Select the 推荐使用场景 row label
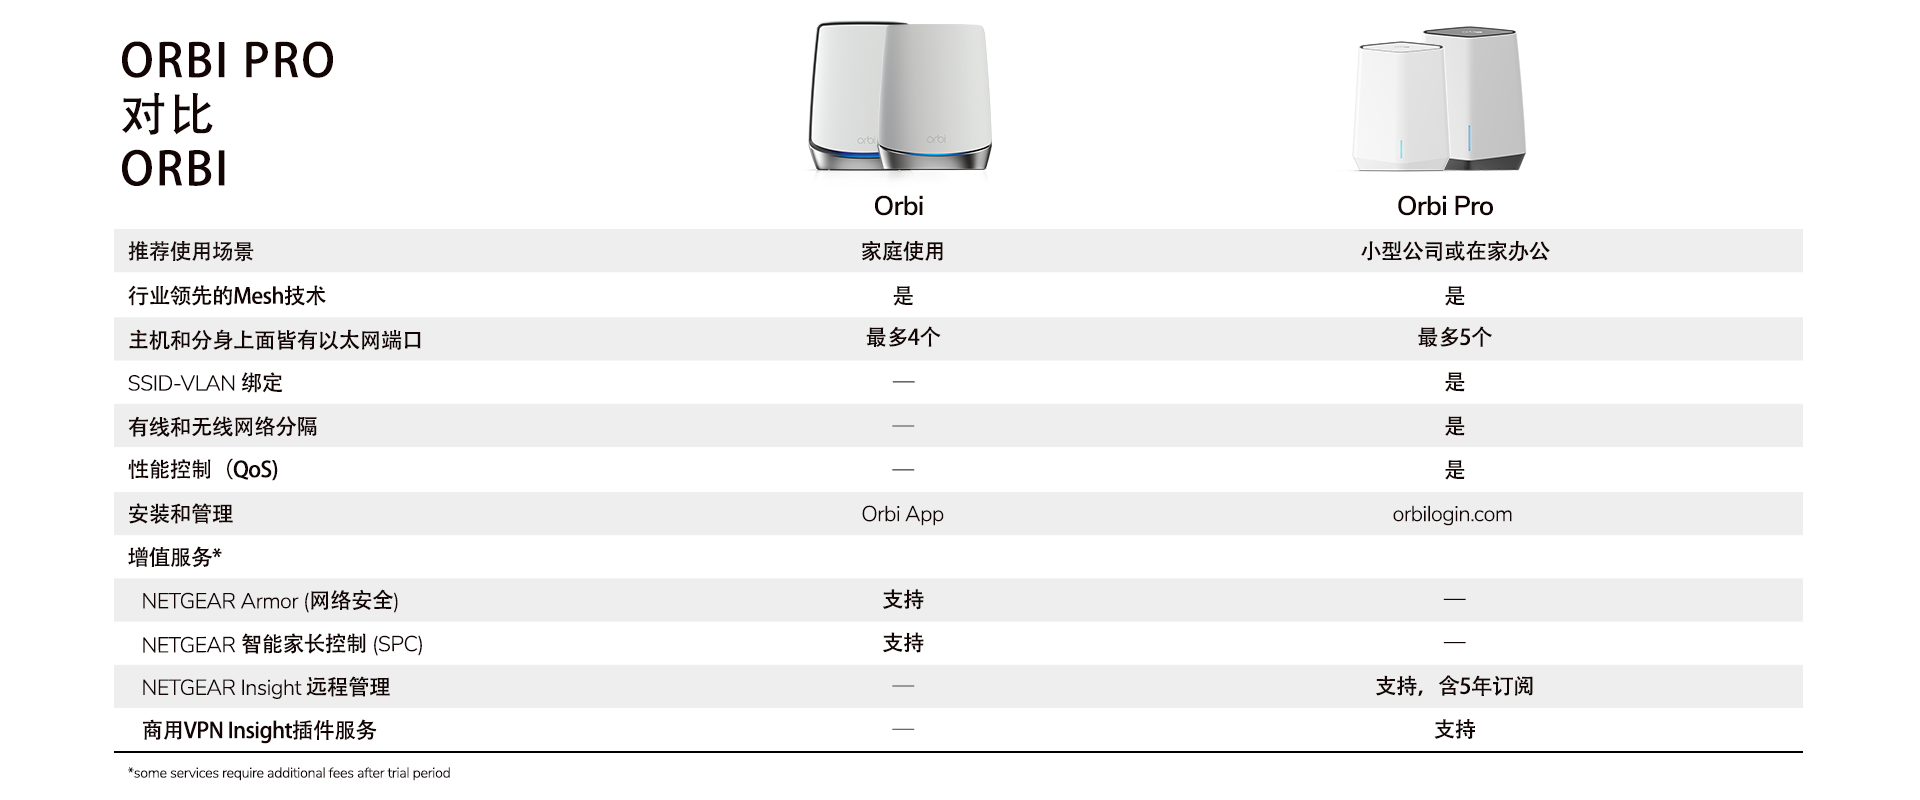Screen dimensions: 1920x800 190,251
